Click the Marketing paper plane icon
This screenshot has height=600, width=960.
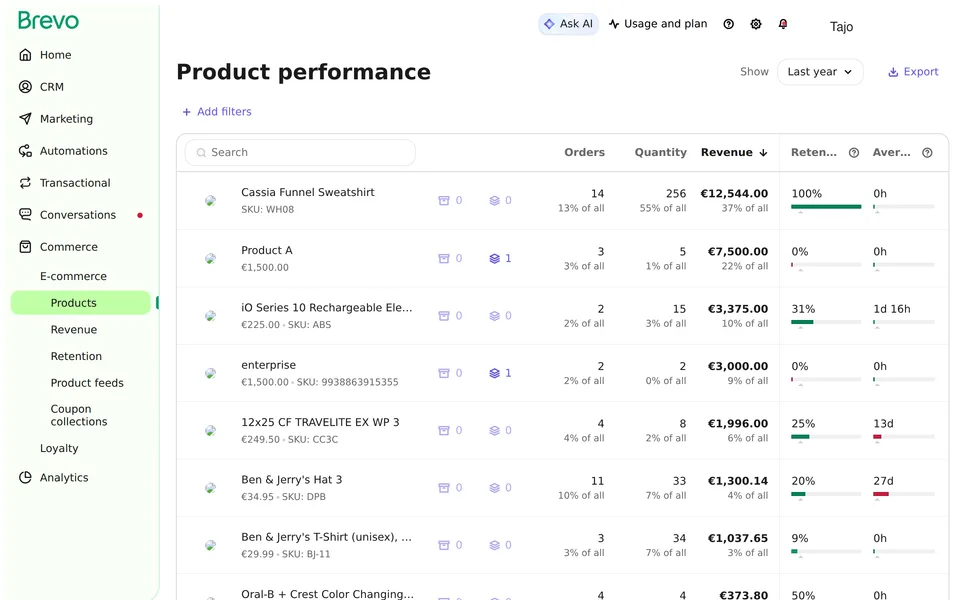(x=25, y=118)
